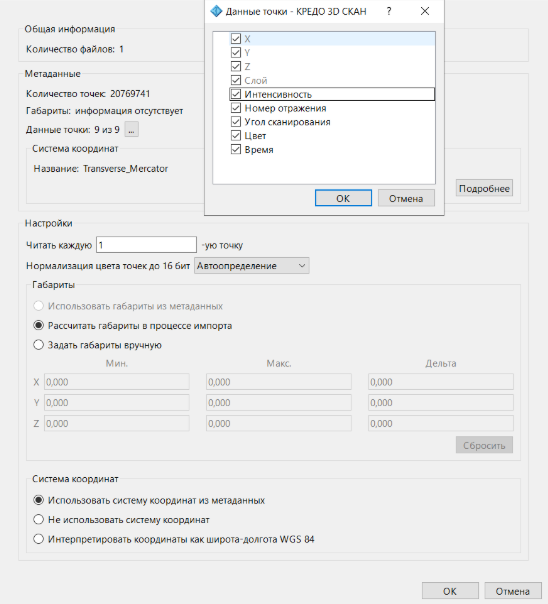Click the КРЕДО 3D СКАН diamond icon
The image size is (548, 604).
[216, 11]
